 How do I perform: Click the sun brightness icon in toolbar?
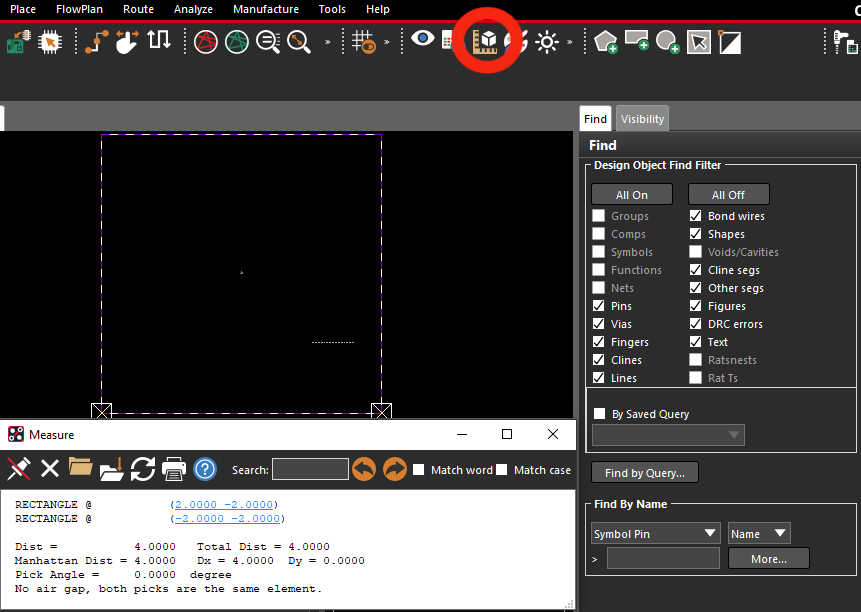click(x=547, y=42)
